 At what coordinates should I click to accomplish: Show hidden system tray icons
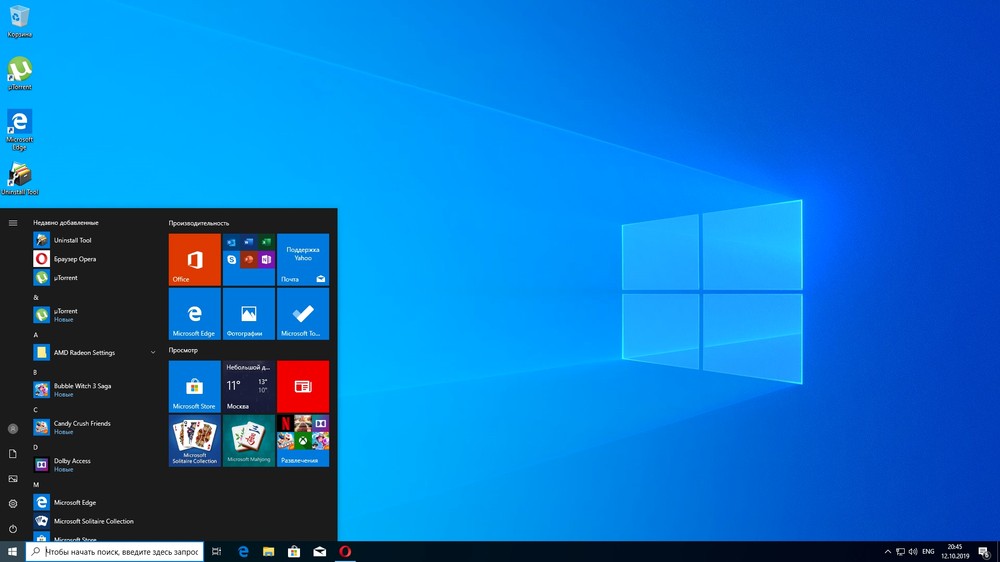click(x=888, y=551)
